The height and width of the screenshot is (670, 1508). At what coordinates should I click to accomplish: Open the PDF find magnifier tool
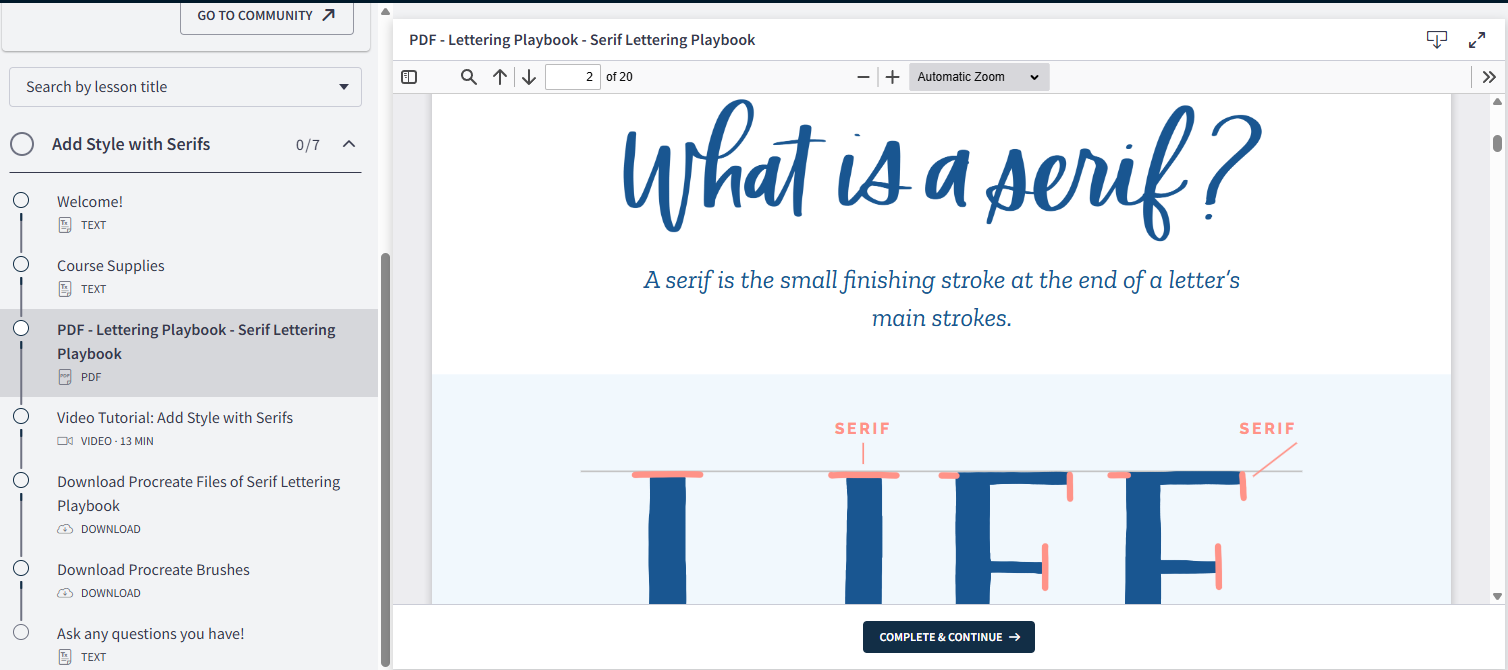pos(468,77)
